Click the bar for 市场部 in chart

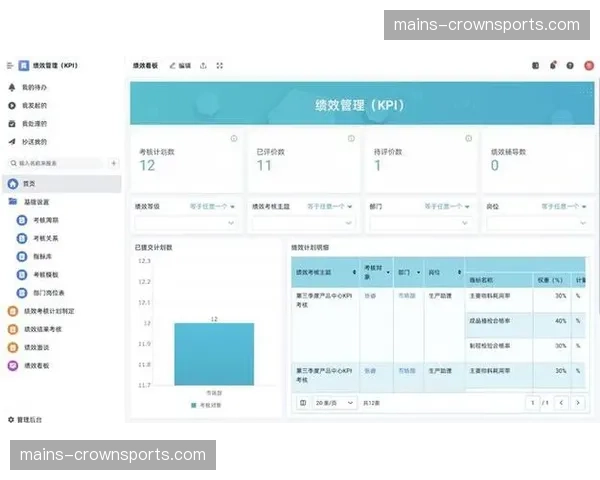click(x=214, y=354)
